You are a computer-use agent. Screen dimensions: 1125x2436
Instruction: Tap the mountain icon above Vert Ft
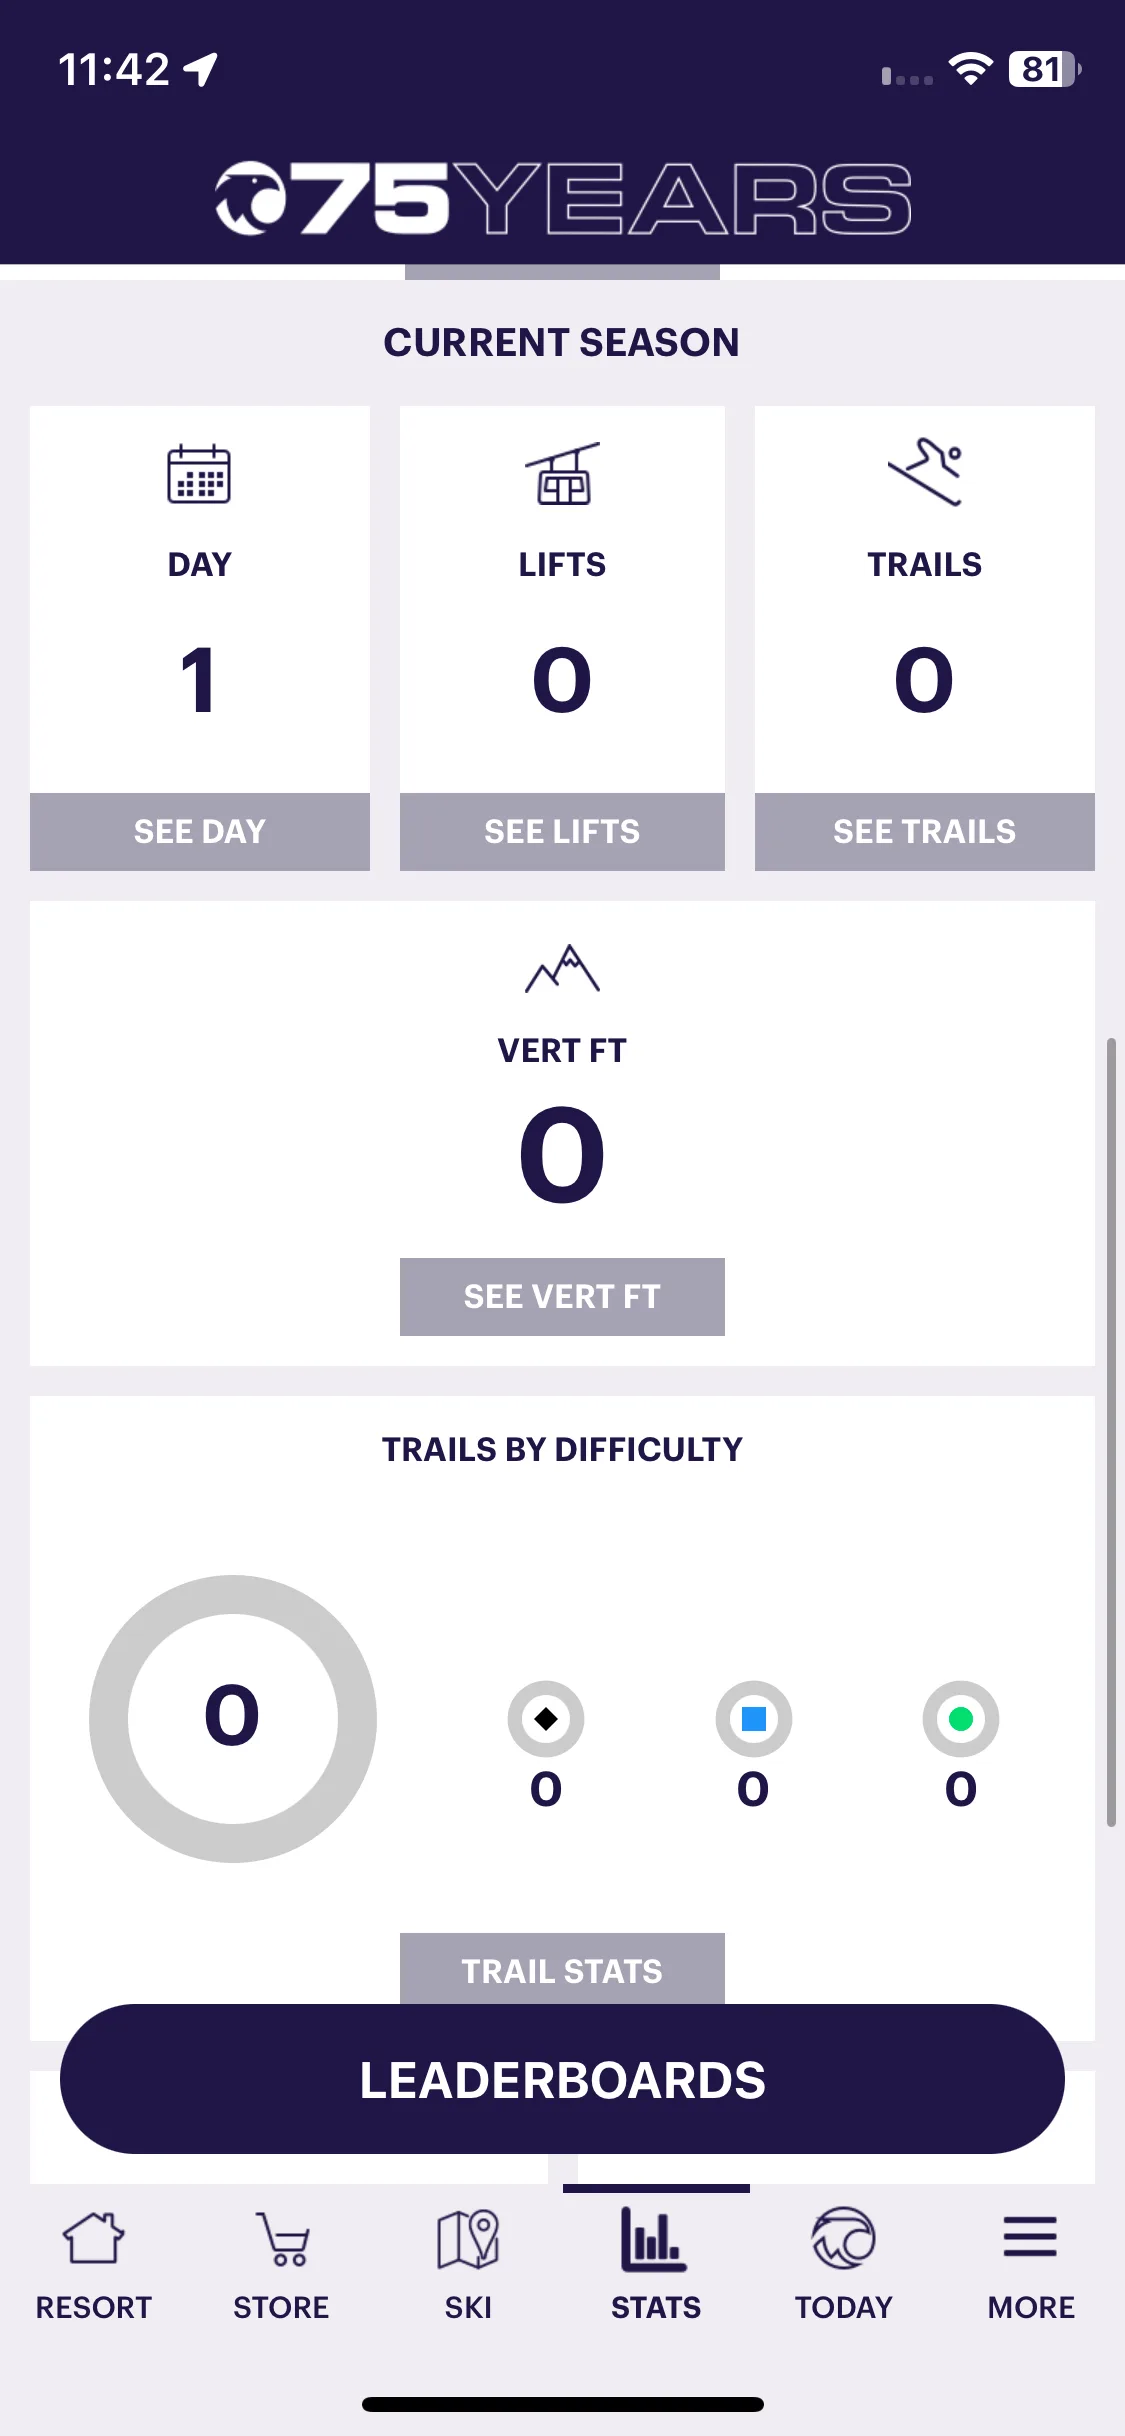coord(562,968)
